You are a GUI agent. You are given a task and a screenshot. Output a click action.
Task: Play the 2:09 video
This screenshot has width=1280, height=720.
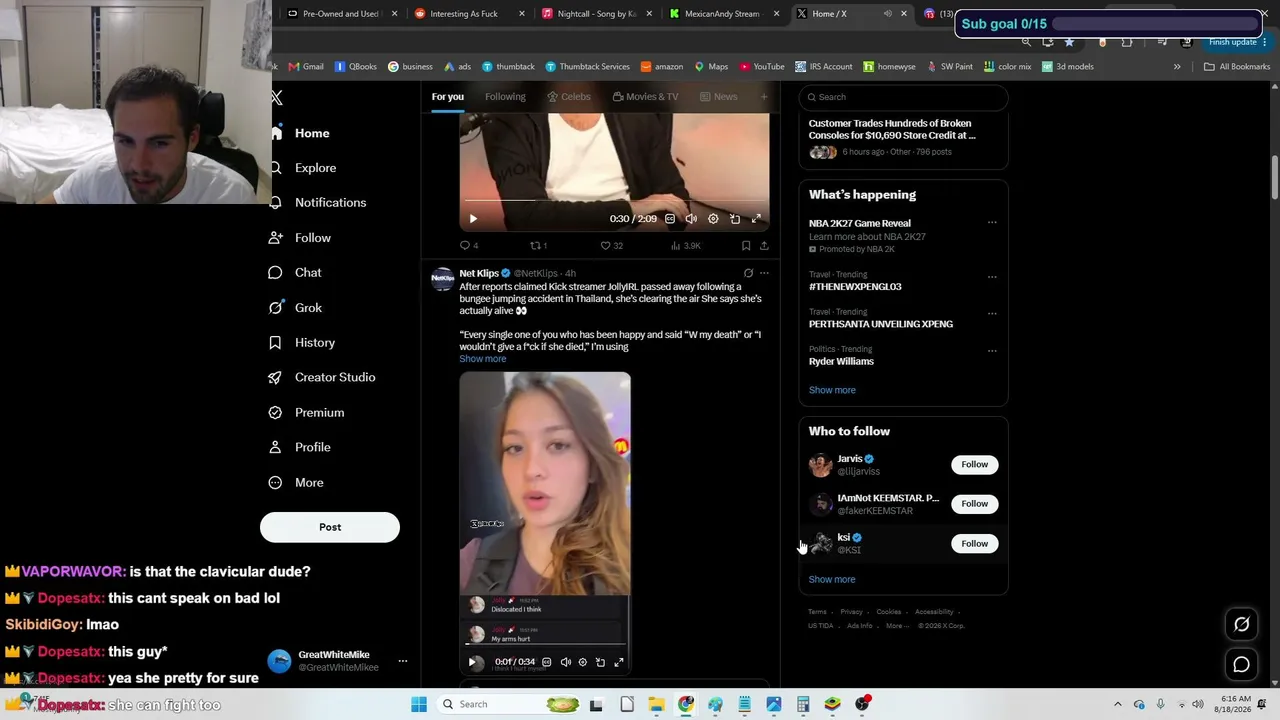click(x=473, y=219)
